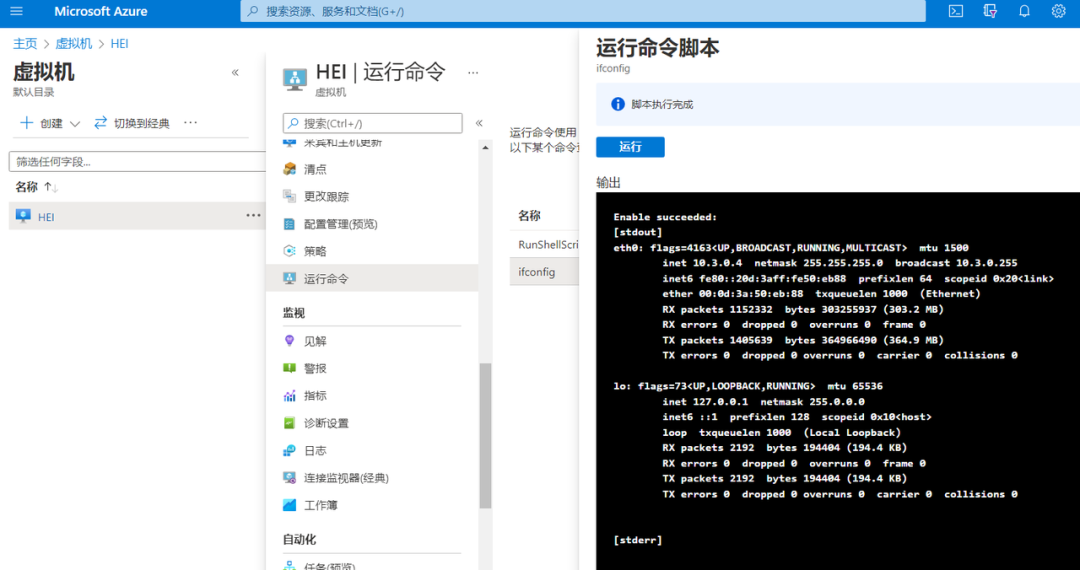Click 切换到经典 switch button
The image size is (1080, 570).
point(132,123)
